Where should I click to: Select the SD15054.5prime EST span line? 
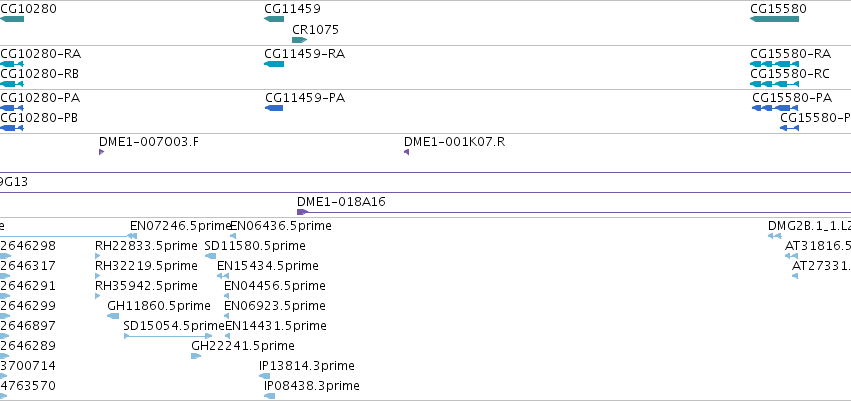(x=168, y=336)
